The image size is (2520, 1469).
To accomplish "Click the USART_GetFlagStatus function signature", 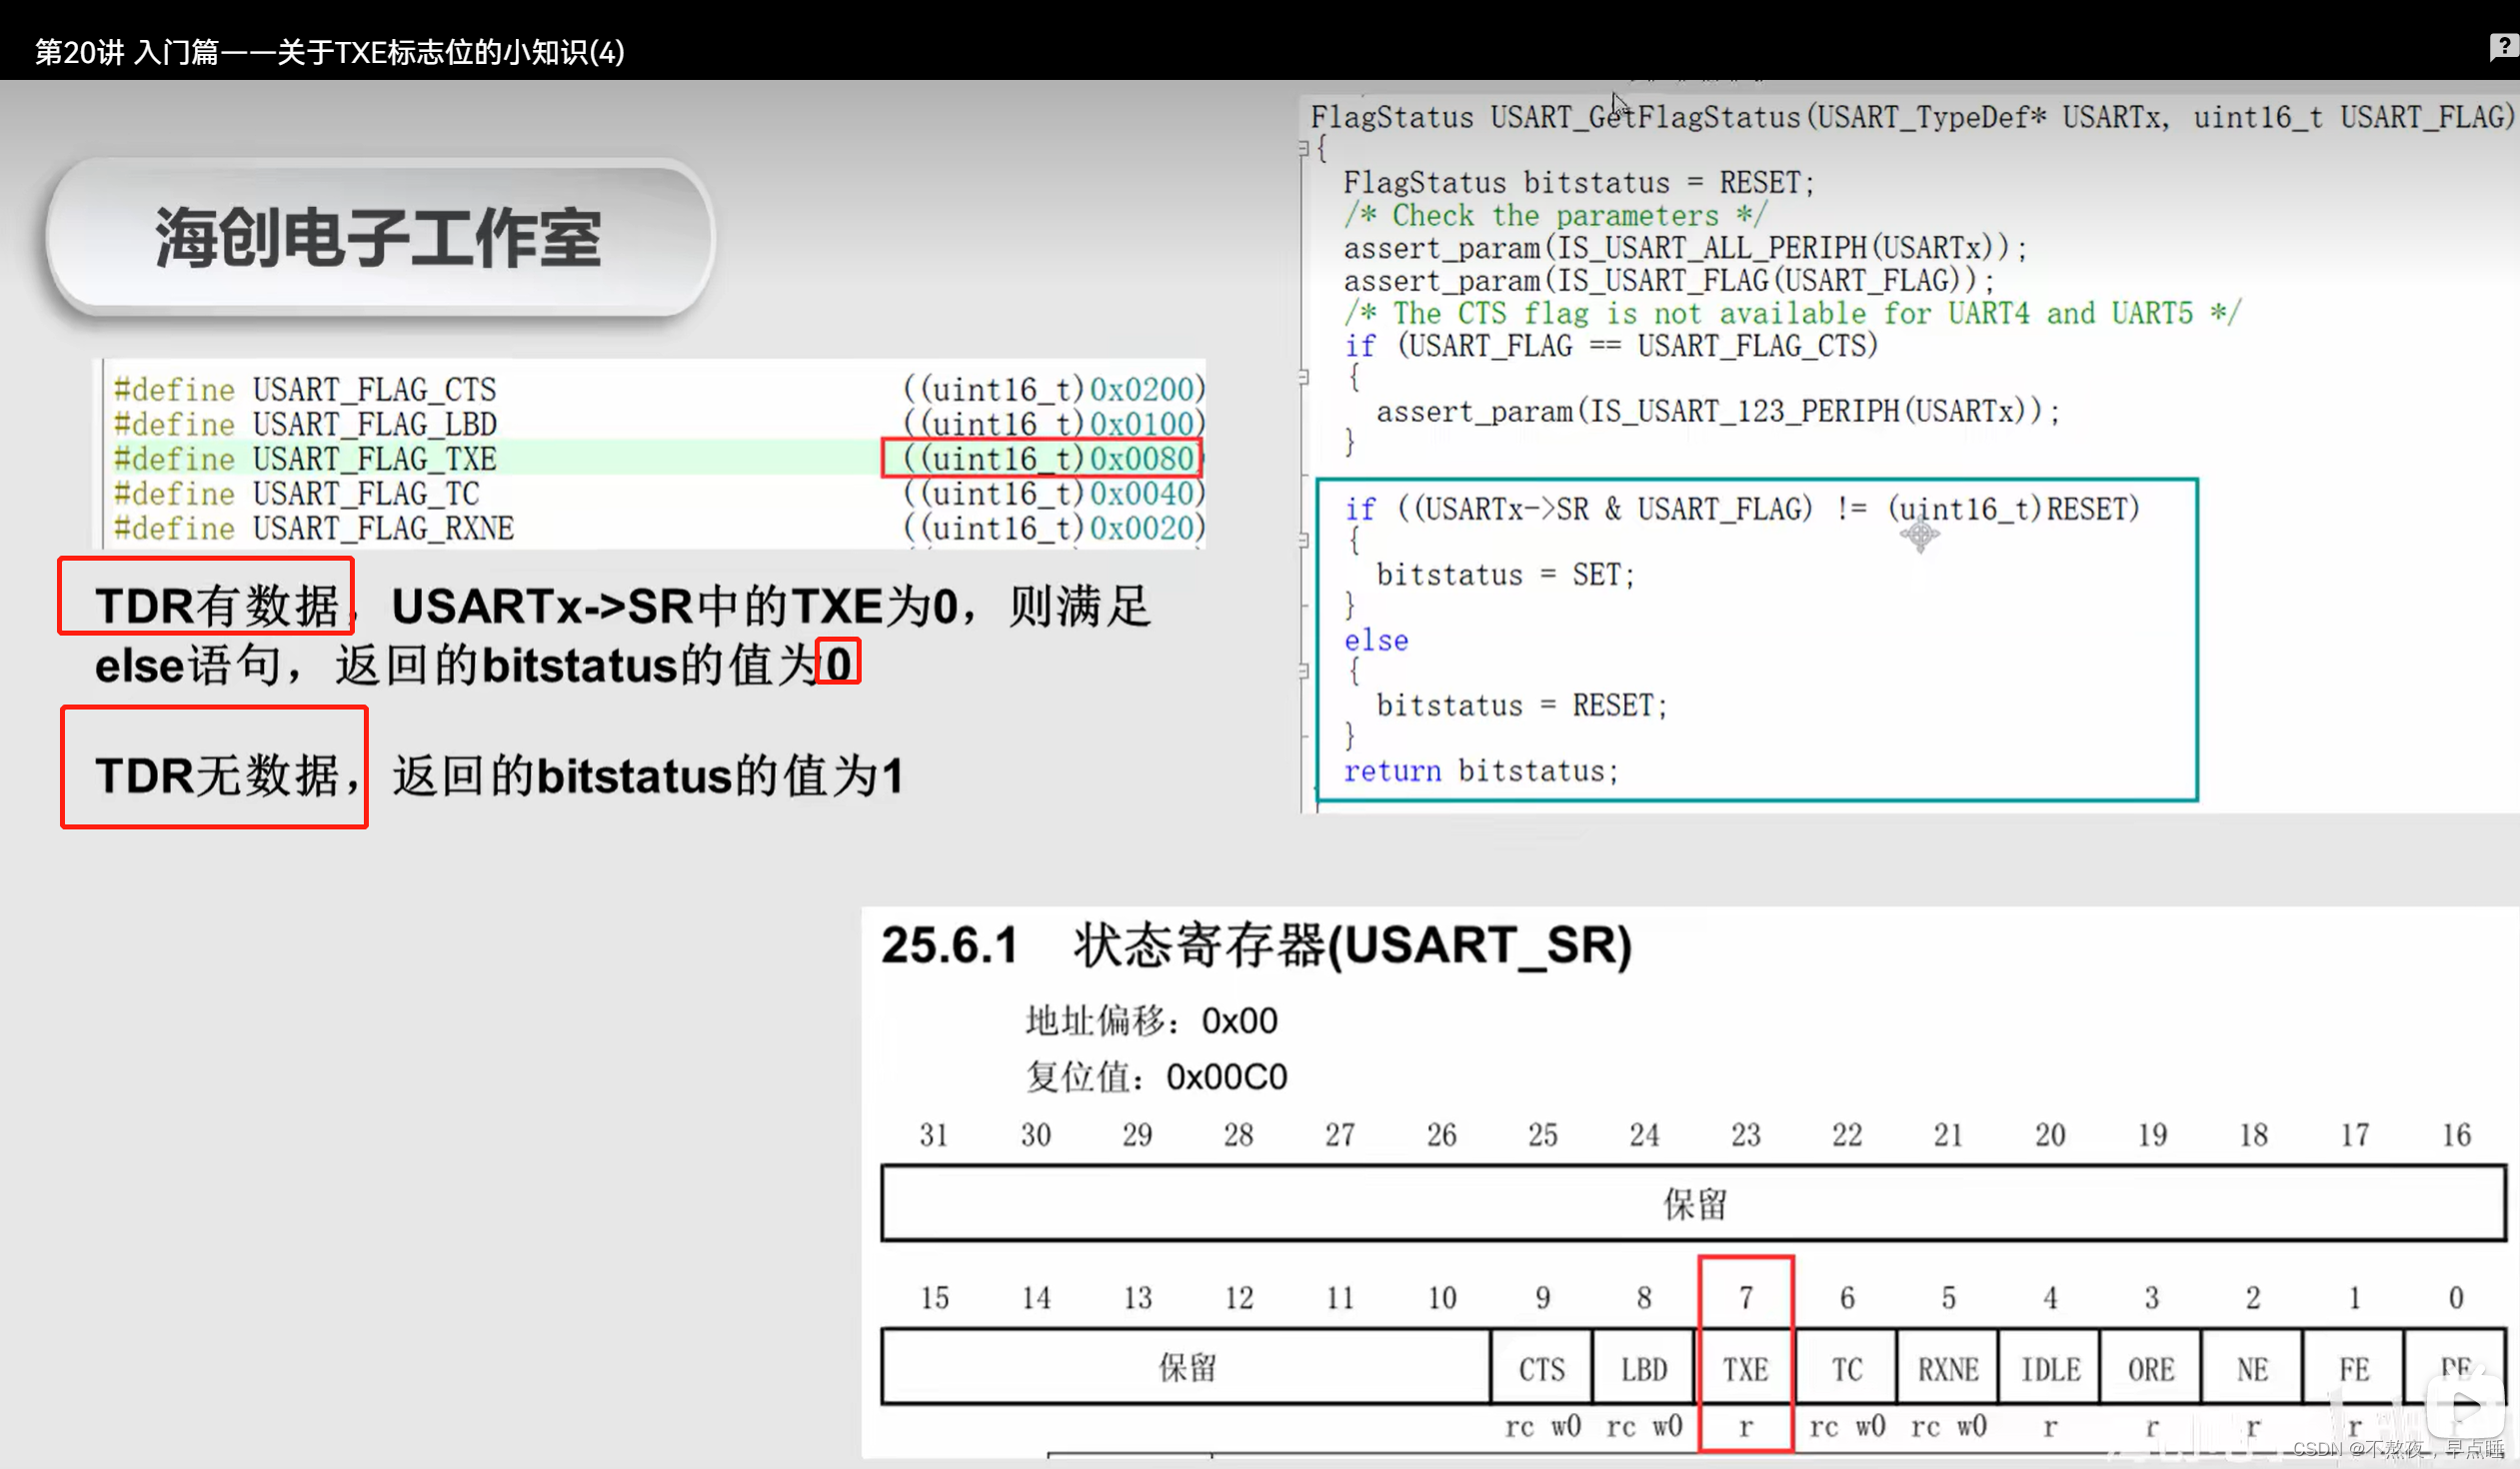I will tap(1911, 118).
